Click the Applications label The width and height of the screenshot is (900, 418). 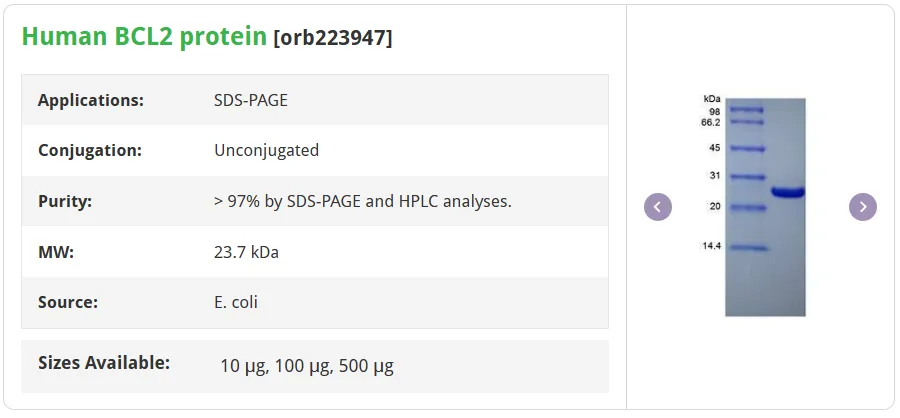click(91, 100)
